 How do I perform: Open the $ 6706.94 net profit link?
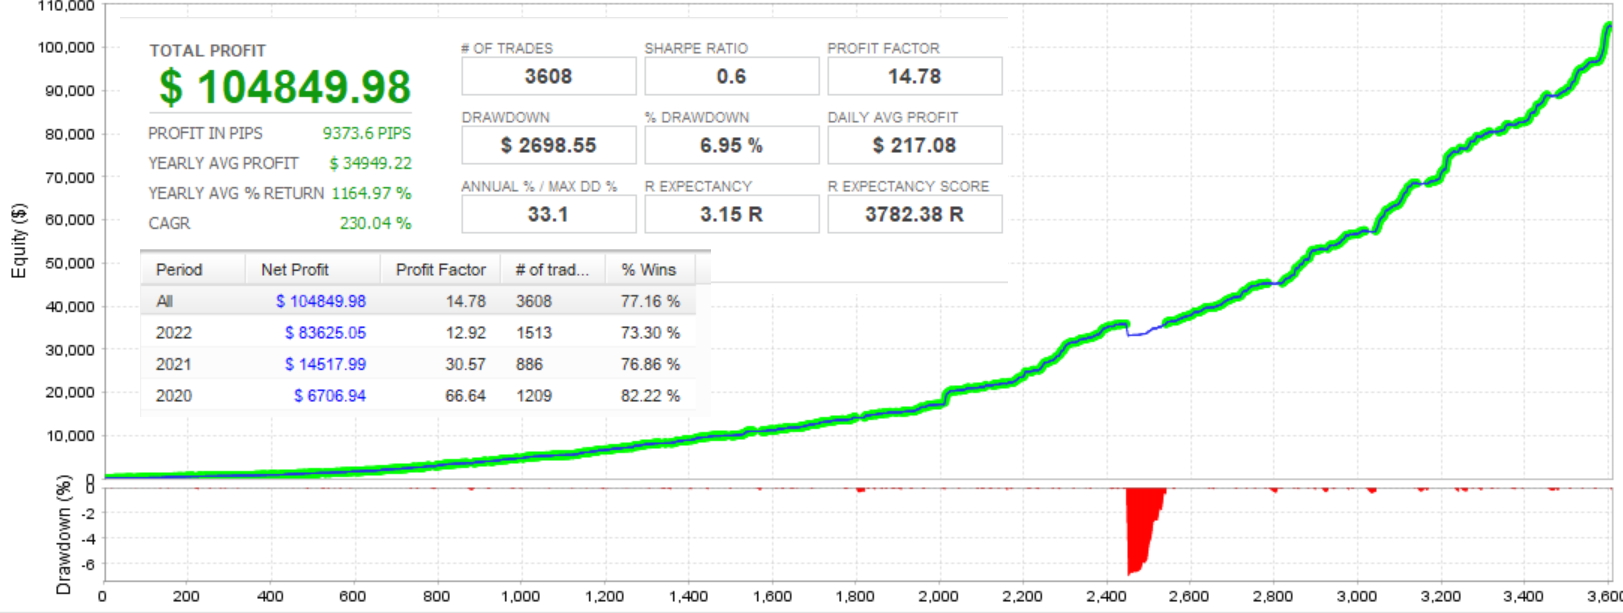pos(330,396)
